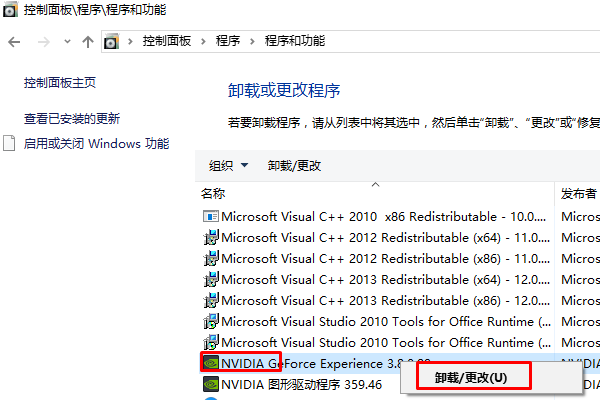Click the window title bar program icon
Viewport: 600px width, 400px height.
point(10,10)
